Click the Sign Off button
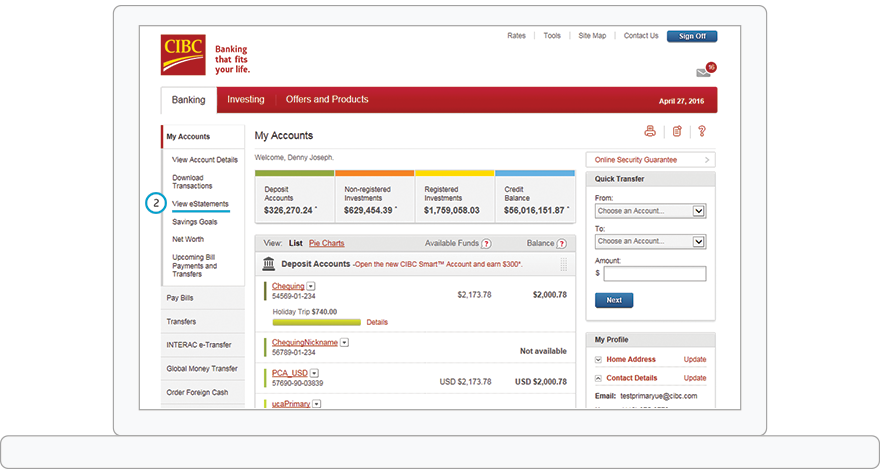880x475 pixels. pyautogui.click(x=692, y=36)
